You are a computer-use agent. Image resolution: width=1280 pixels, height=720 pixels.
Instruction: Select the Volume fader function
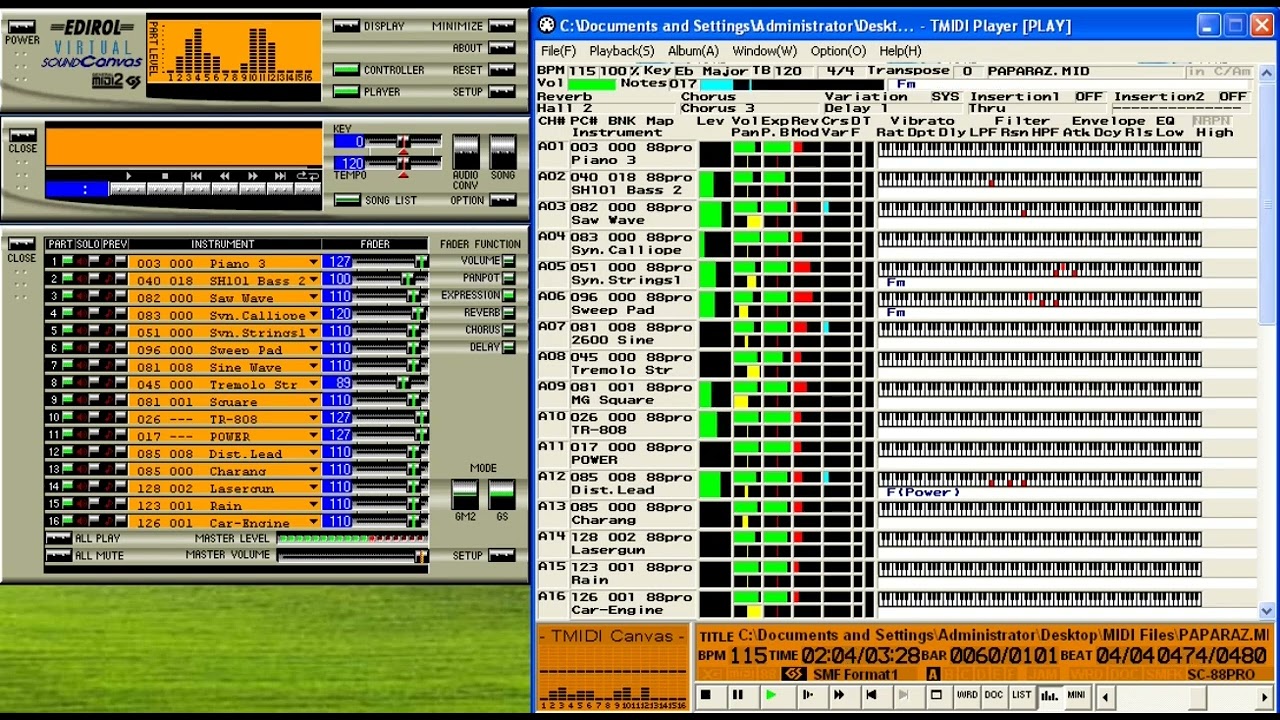509,261
